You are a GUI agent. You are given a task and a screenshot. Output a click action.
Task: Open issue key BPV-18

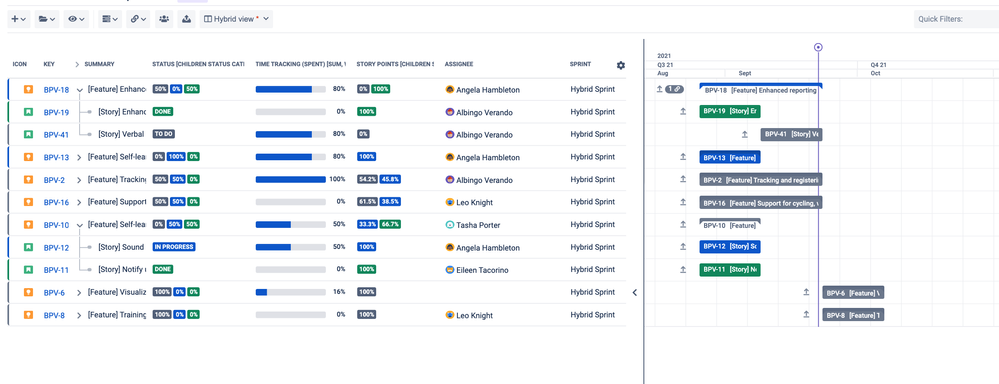pyautogui.click(x=56, y=90)
